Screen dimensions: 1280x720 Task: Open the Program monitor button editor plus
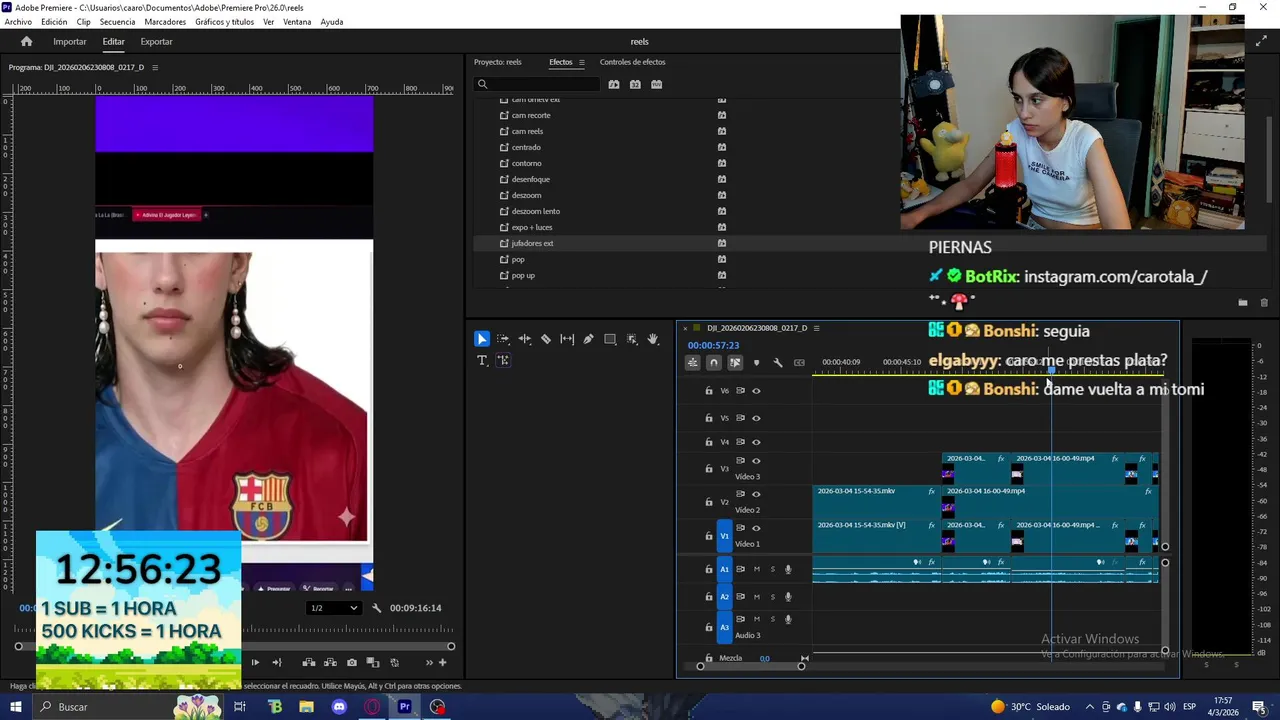[442, 662]
